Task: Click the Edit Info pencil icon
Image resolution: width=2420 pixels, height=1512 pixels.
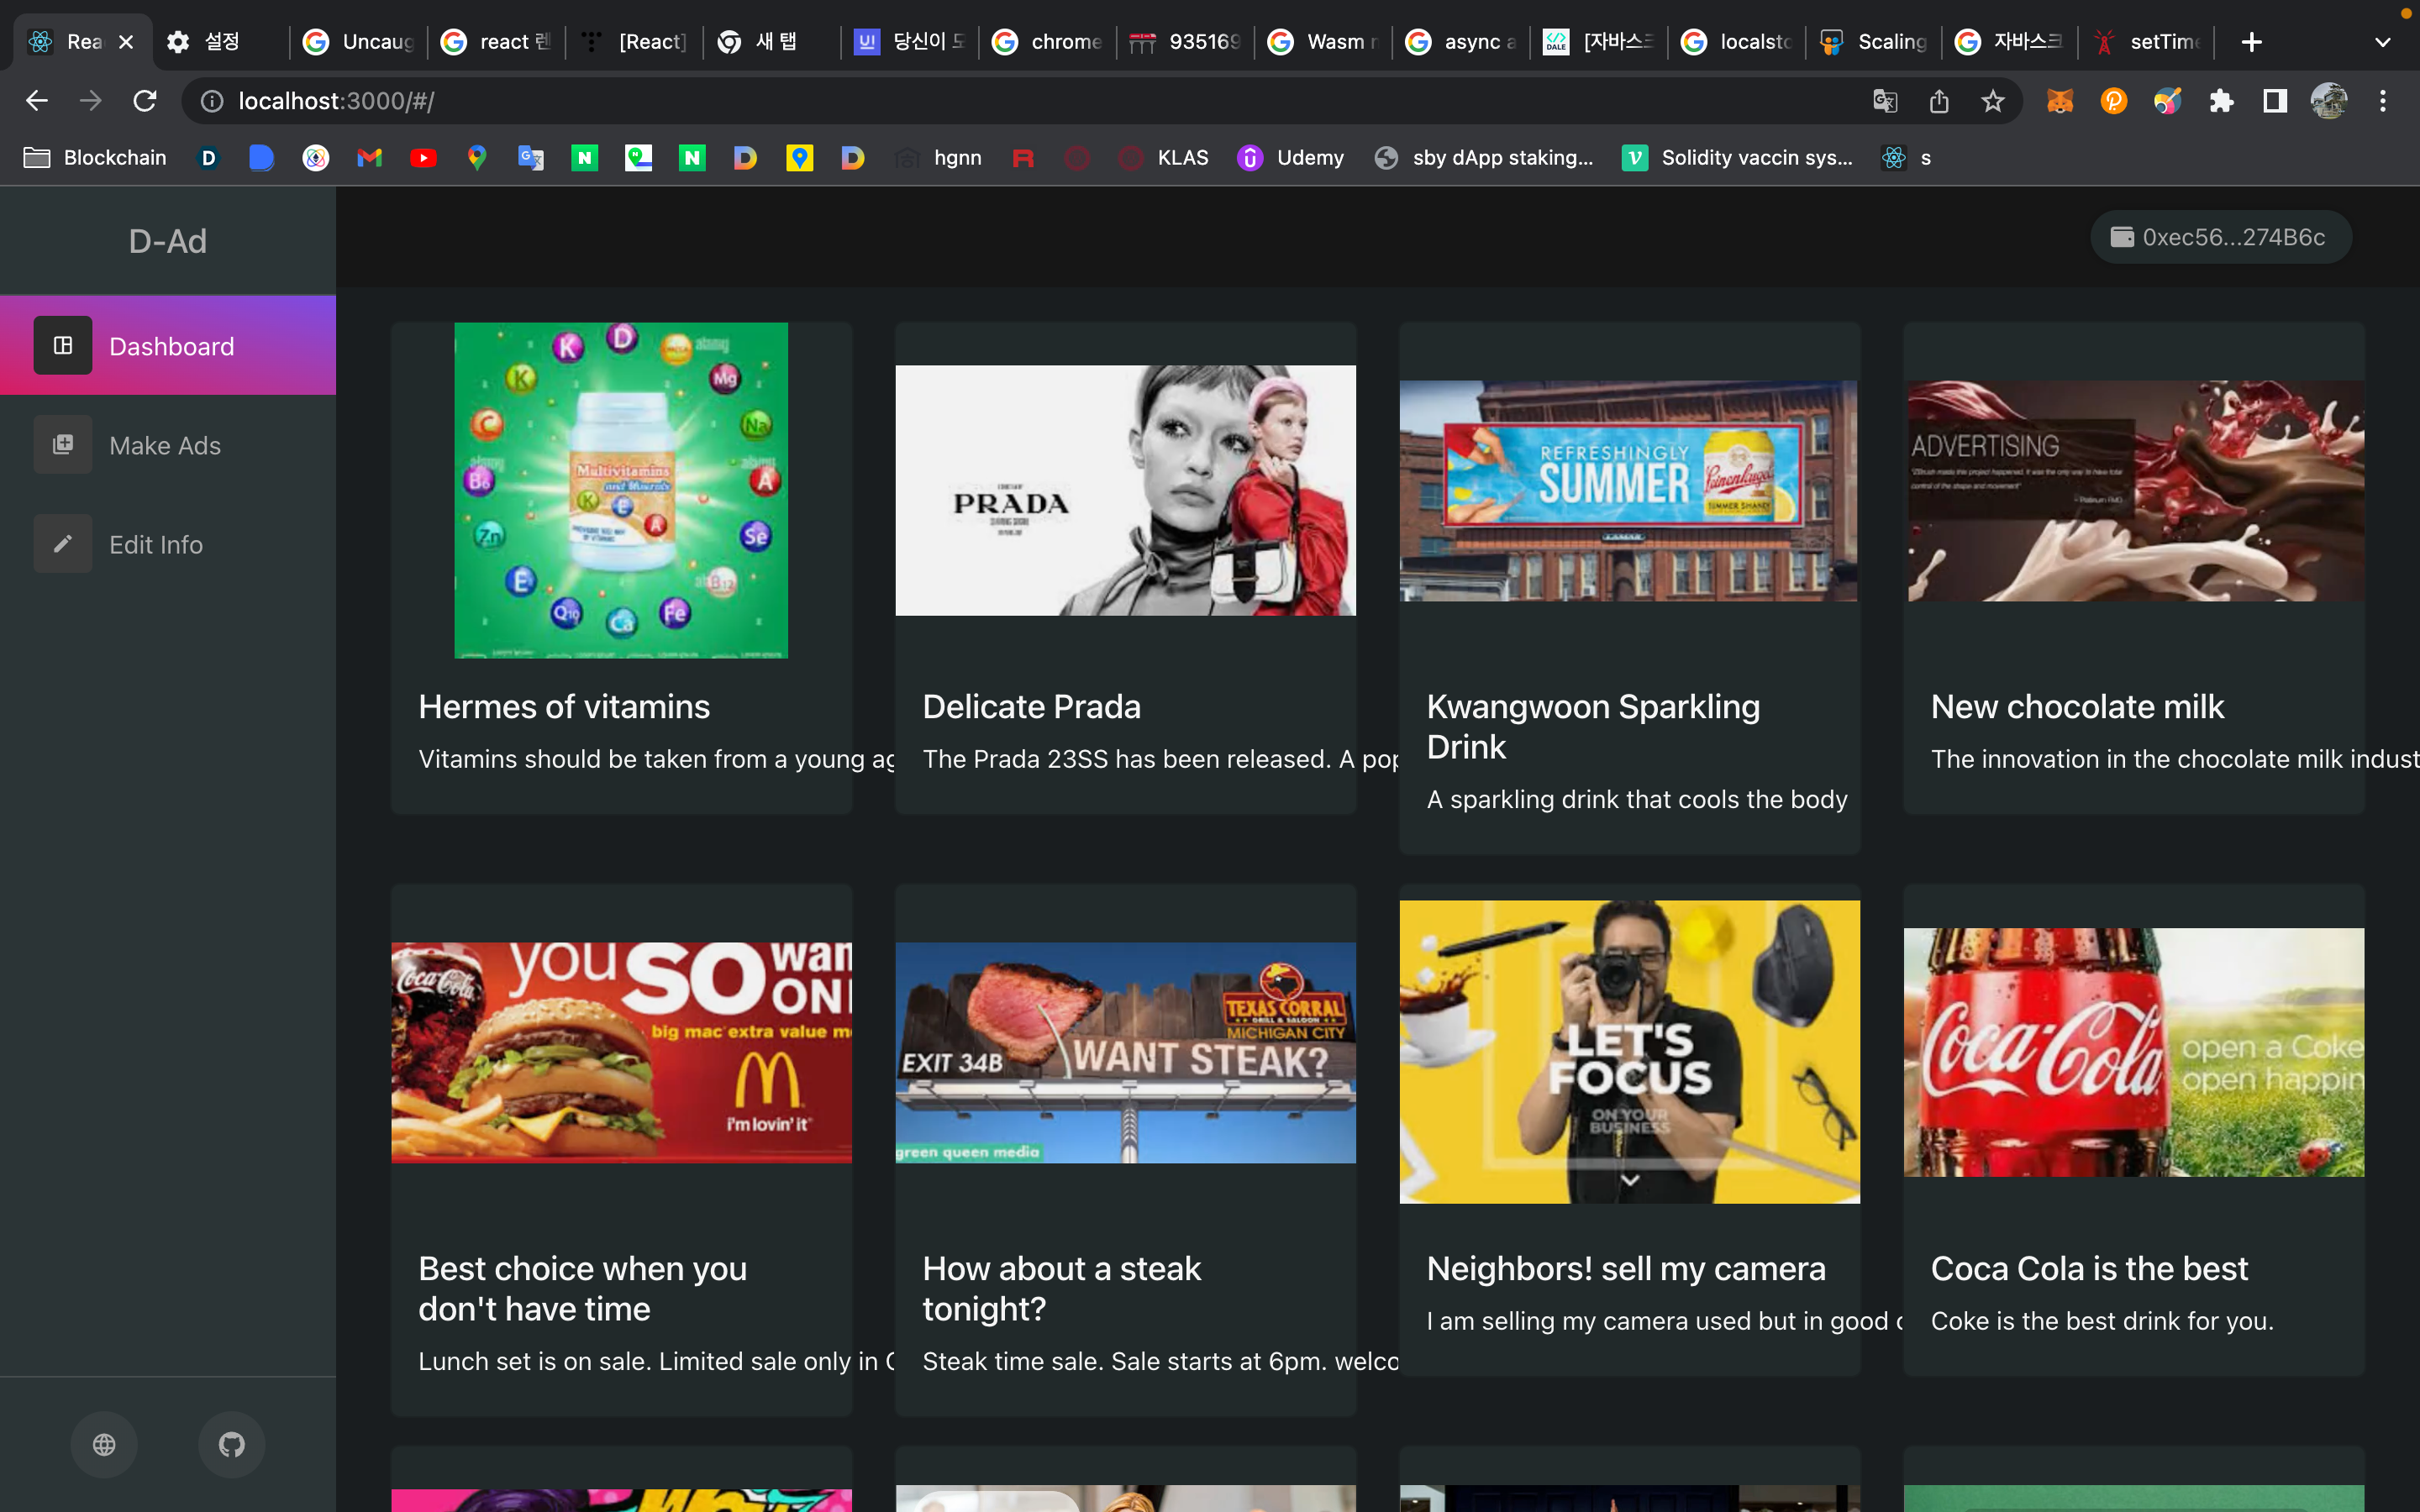Action: [63, 544]
